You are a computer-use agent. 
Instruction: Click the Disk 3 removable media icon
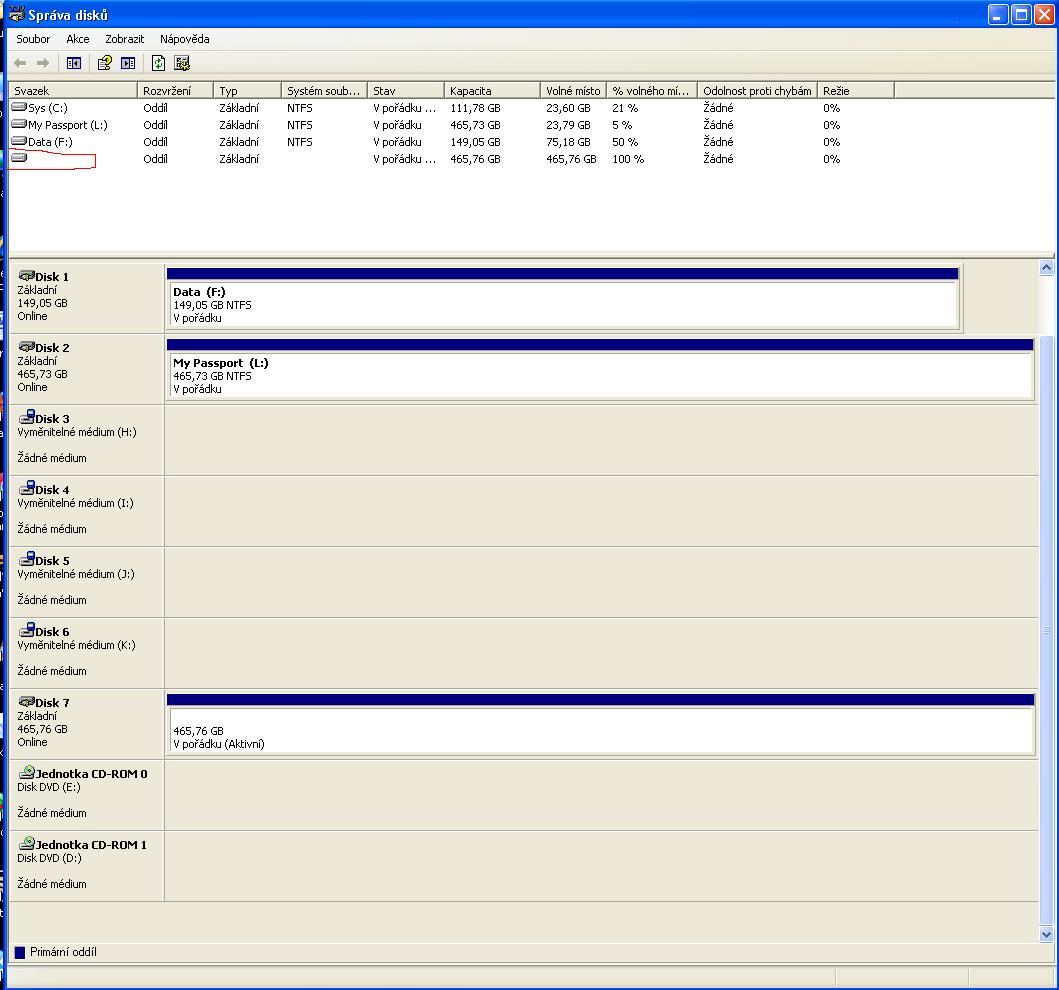tap(27, 418)
